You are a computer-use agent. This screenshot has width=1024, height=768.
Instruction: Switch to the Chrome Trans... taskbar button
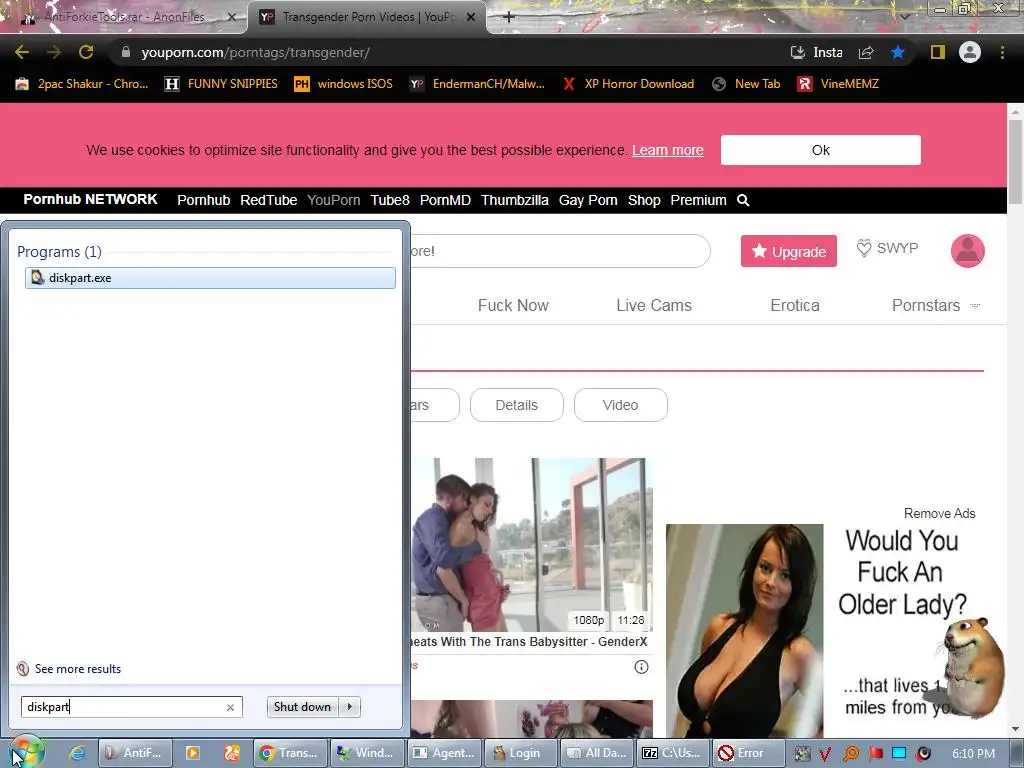290,753
